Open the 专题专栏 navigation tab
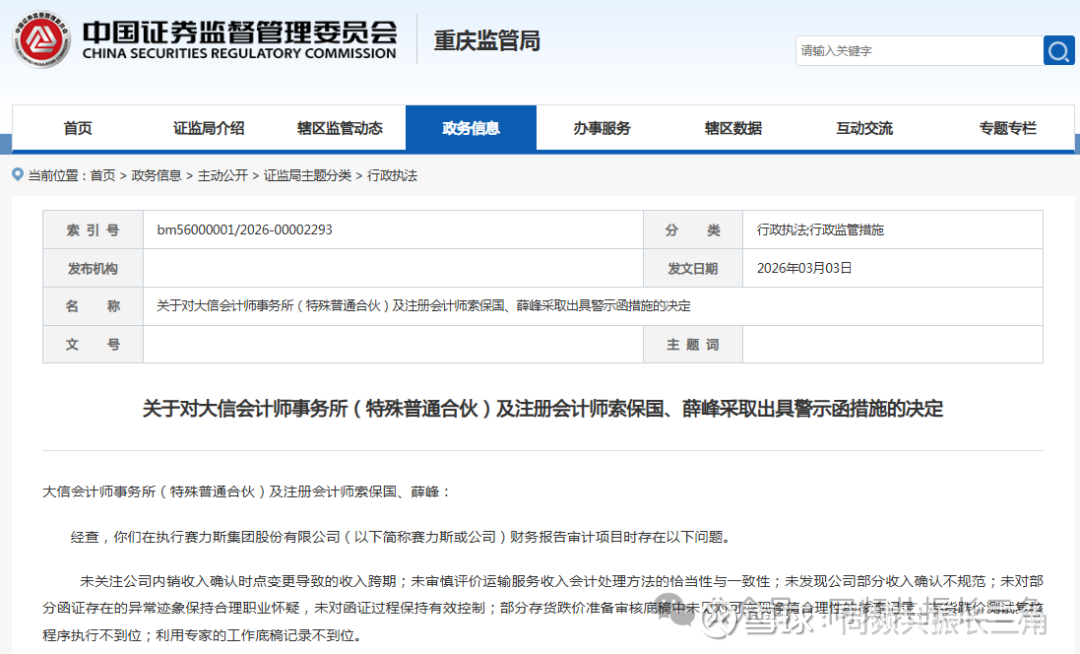1080x654 pixels. [x=1008, y=128]
